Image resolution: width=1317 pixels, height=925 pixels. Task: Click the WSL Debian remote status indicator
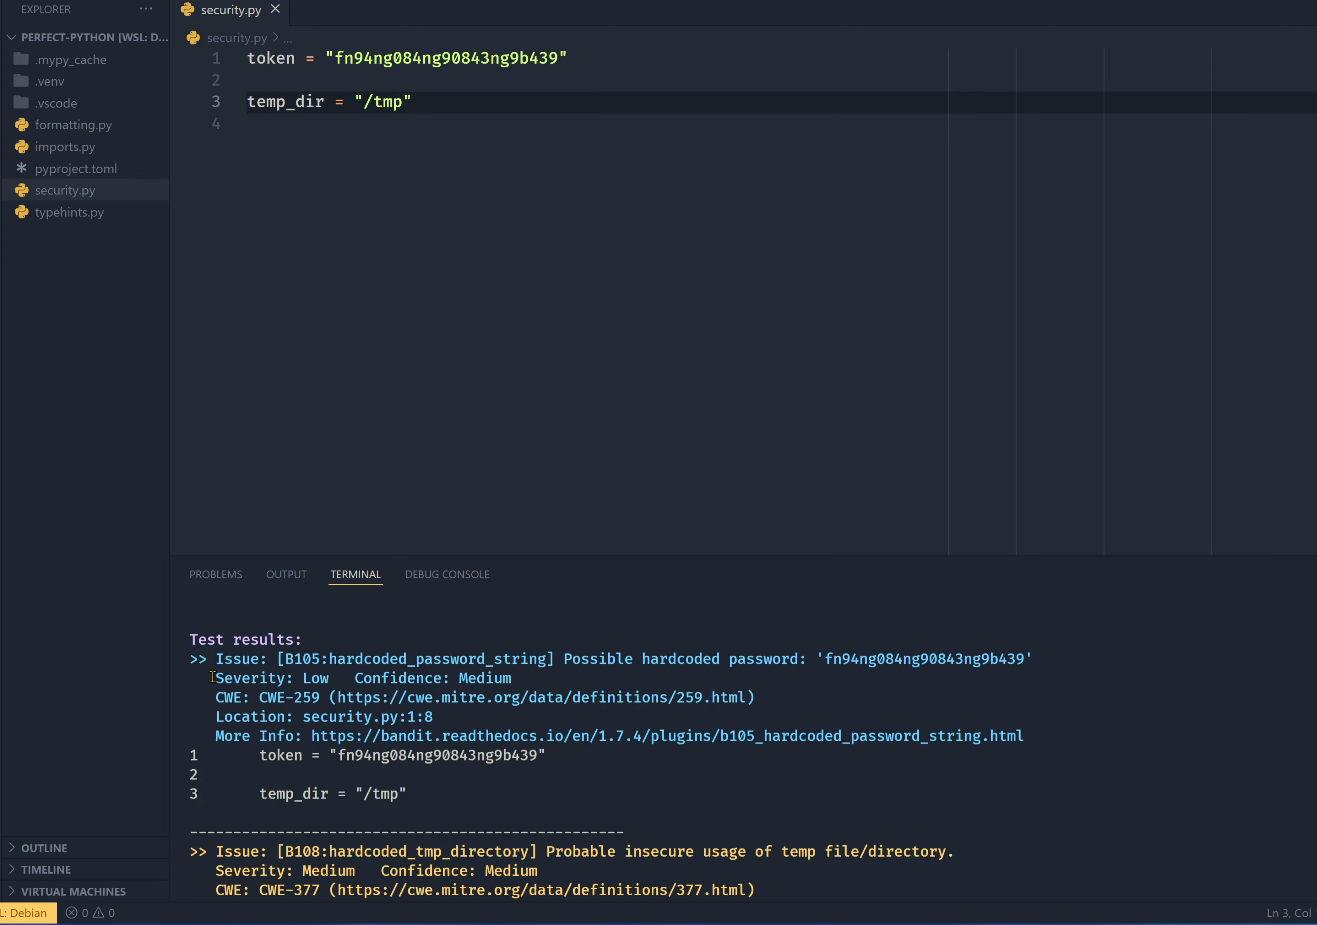(x=27, y=913)
